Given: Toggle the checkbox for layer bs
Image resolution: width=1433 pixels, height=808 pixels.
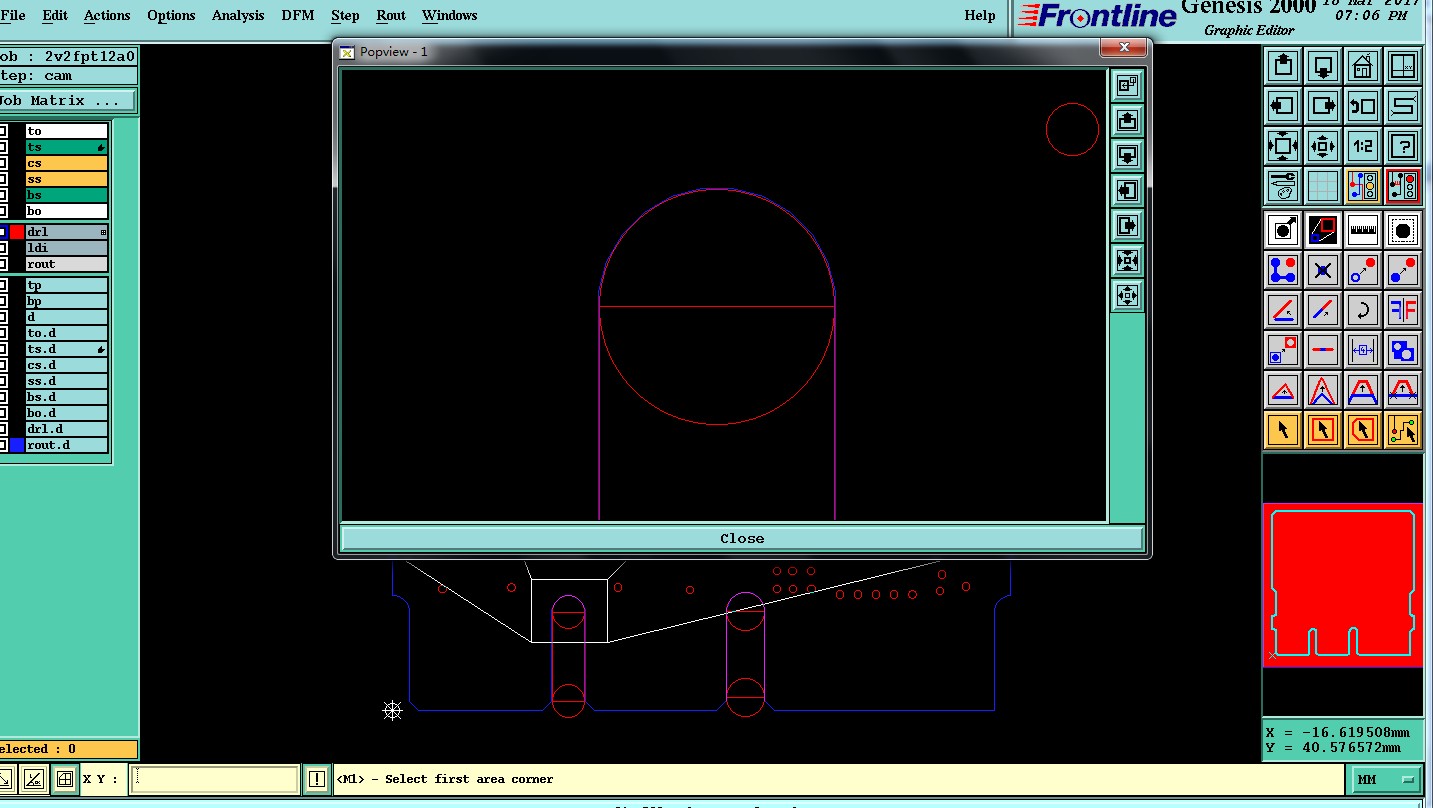Looking at the screenshot, I should (x=3, y=195).
